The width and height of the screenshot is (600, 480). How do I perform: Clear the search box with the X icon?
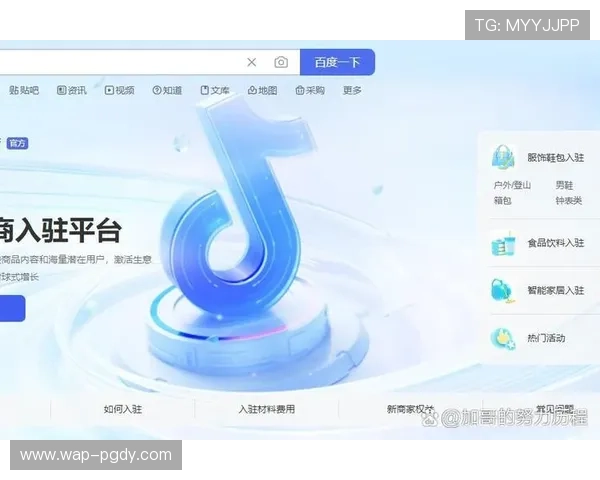(251, 62)
